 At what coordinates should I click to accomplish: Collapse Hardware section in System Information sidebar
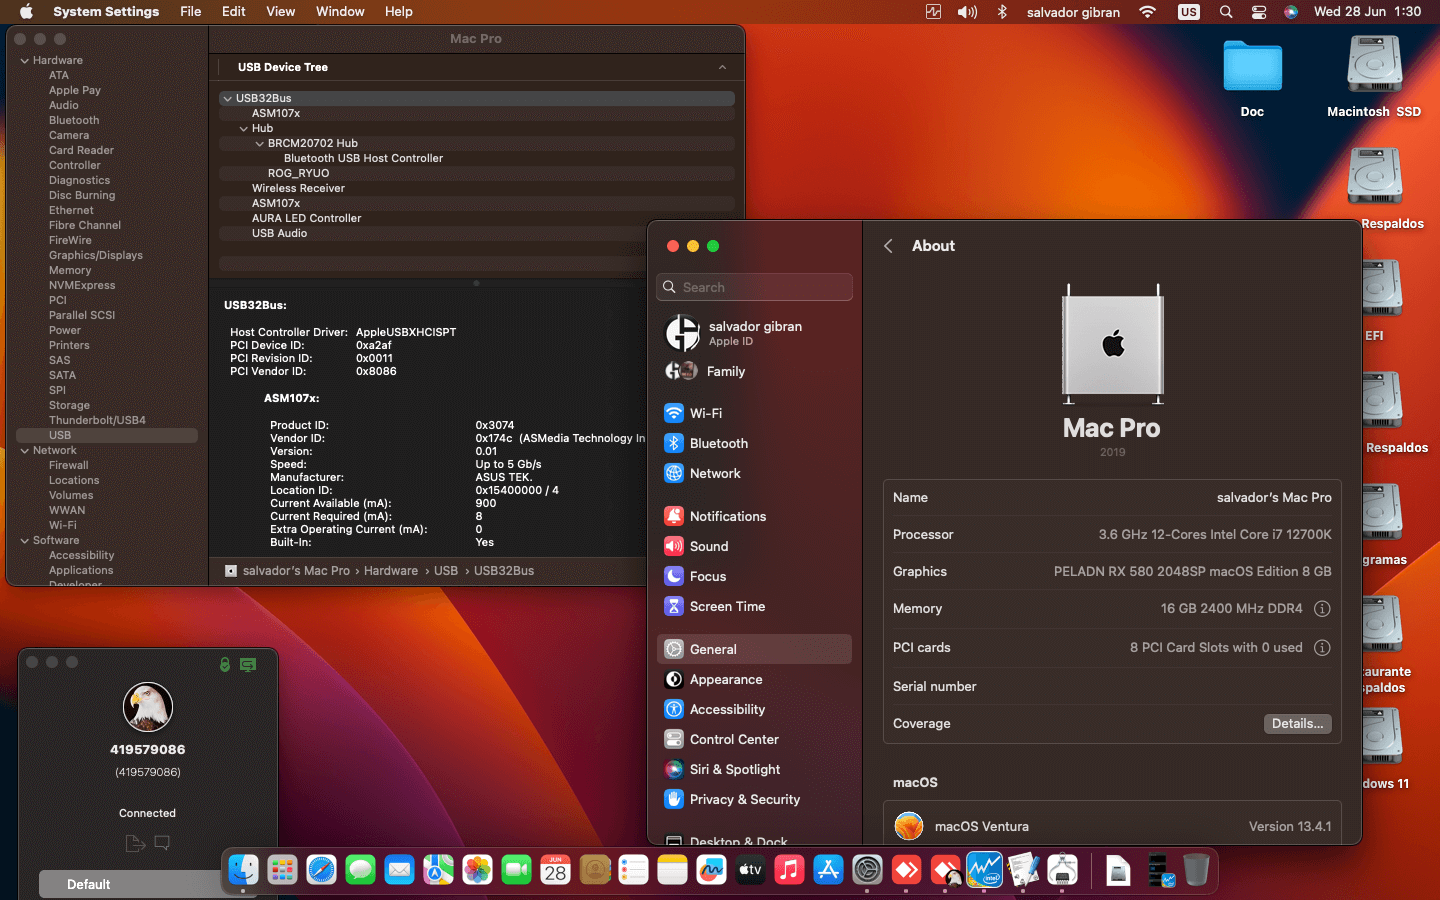[x=24, y=61]
